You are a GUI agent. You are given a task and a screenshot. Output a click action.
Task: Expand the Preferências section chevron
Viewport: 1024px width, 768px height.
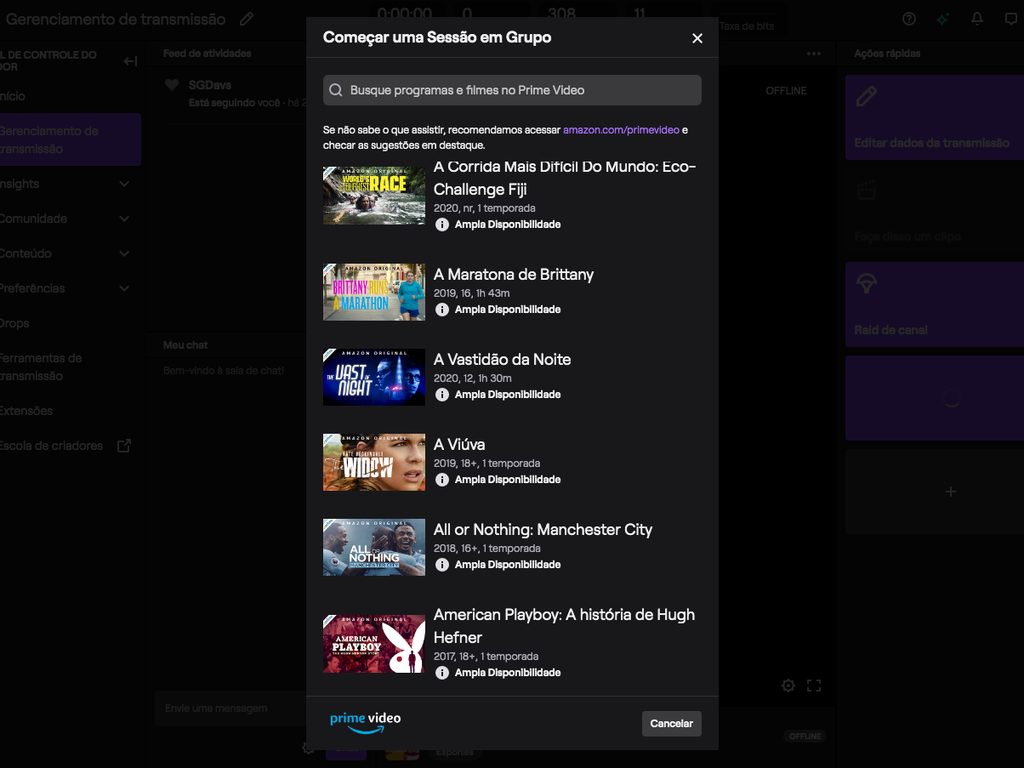click(124, 289)
